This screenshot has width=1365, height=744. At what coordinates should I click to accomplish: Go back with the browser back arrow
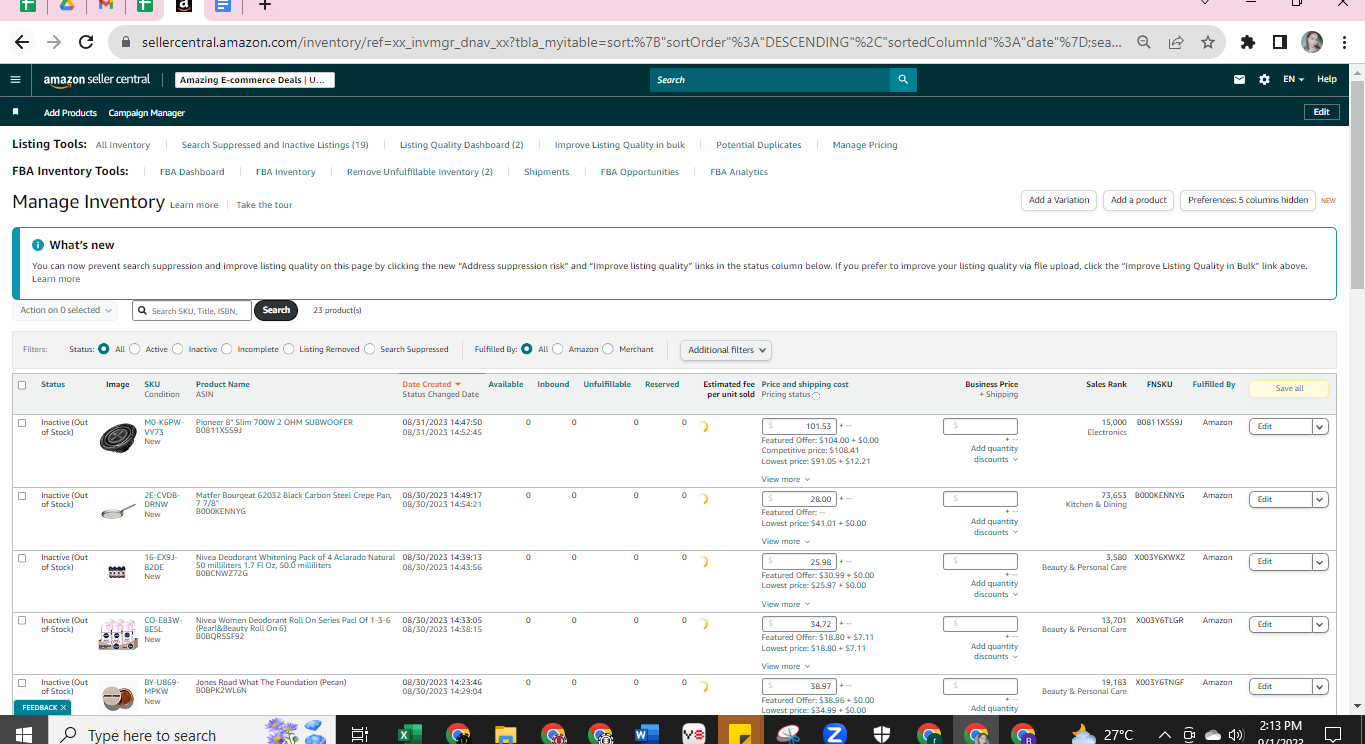[x=22, y=42]
